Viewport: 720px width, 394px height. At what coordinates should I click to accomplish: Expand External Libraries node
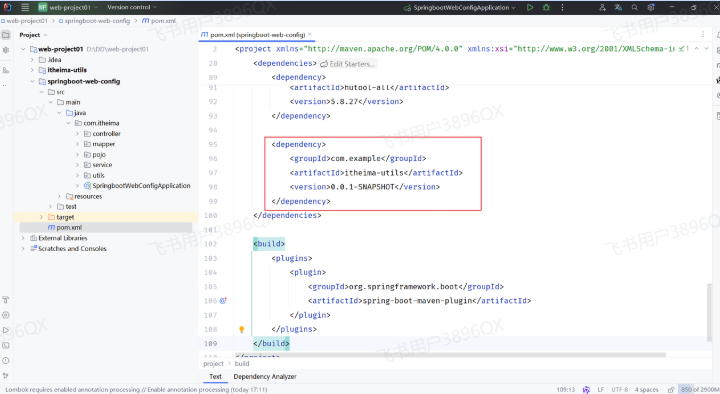point(23,238)
